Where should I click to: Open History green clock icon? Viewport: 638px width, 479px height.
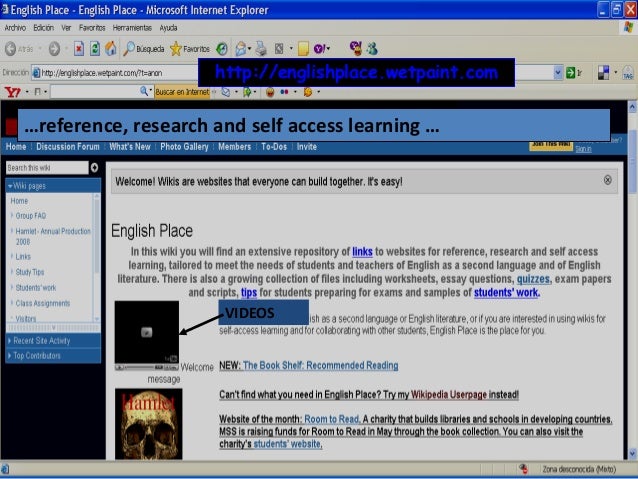(222, 49)
